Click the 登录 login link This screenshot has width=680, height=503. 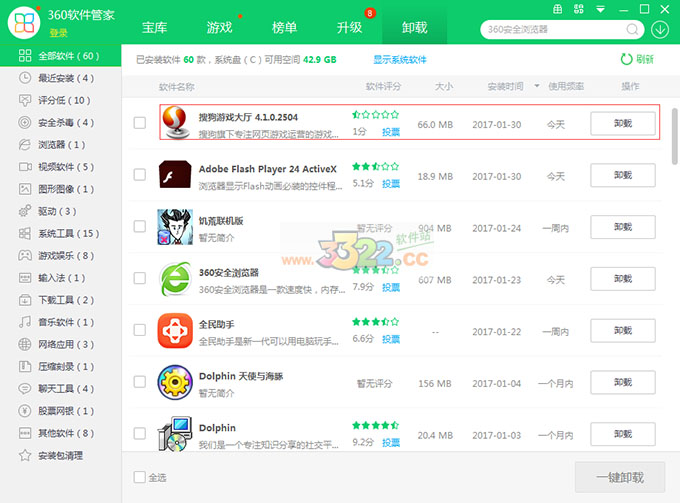click(59, 33)
